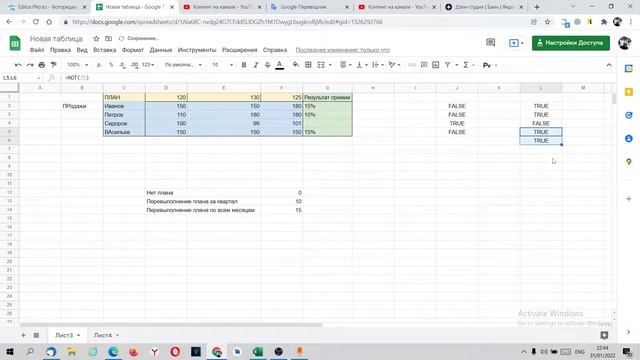Open the fill color picker
Screen dimensions: 640x360
coord(296,65)
